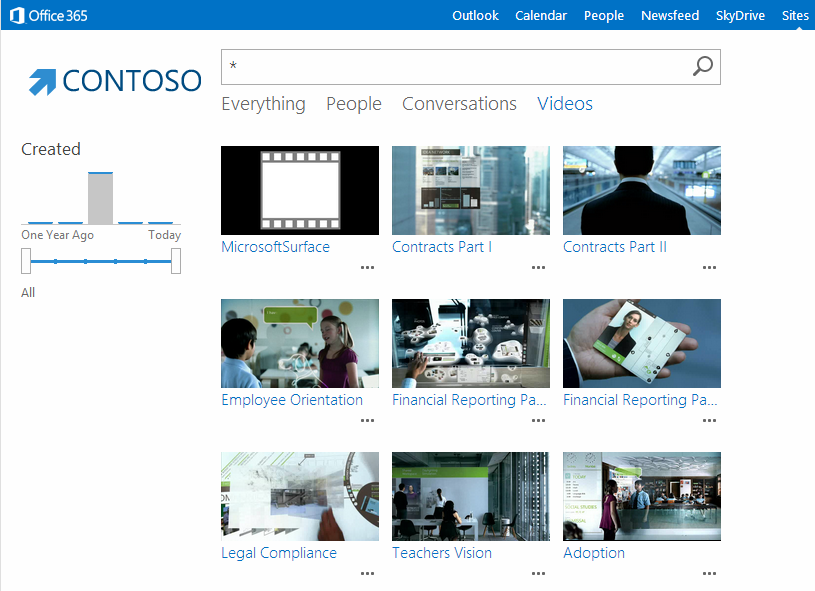815x591 pixels.
Task: Open SkyDrive in top navigation
Action: (x=740, y=16)
